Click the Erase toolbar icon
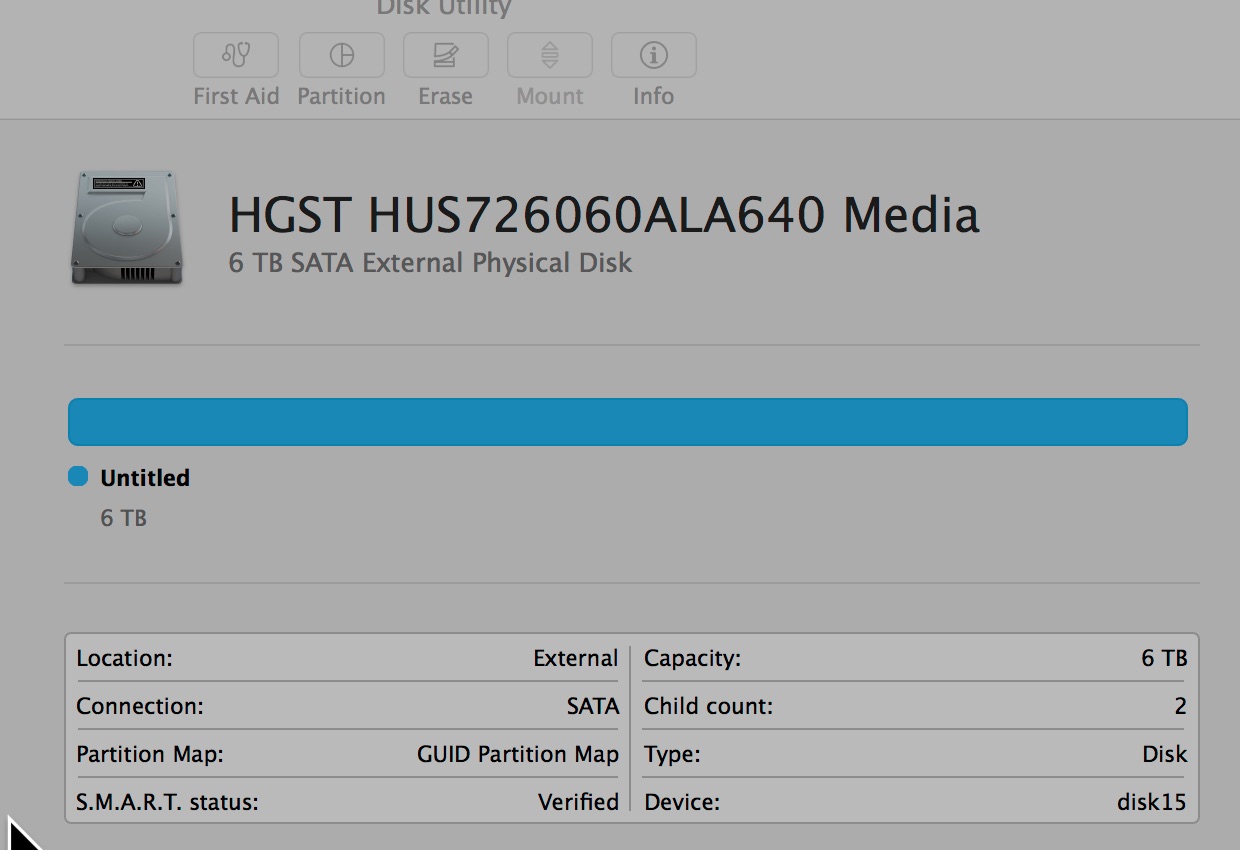Image resolution: width=1240 pixels, height=850 pixels. (x=446, y=55)
